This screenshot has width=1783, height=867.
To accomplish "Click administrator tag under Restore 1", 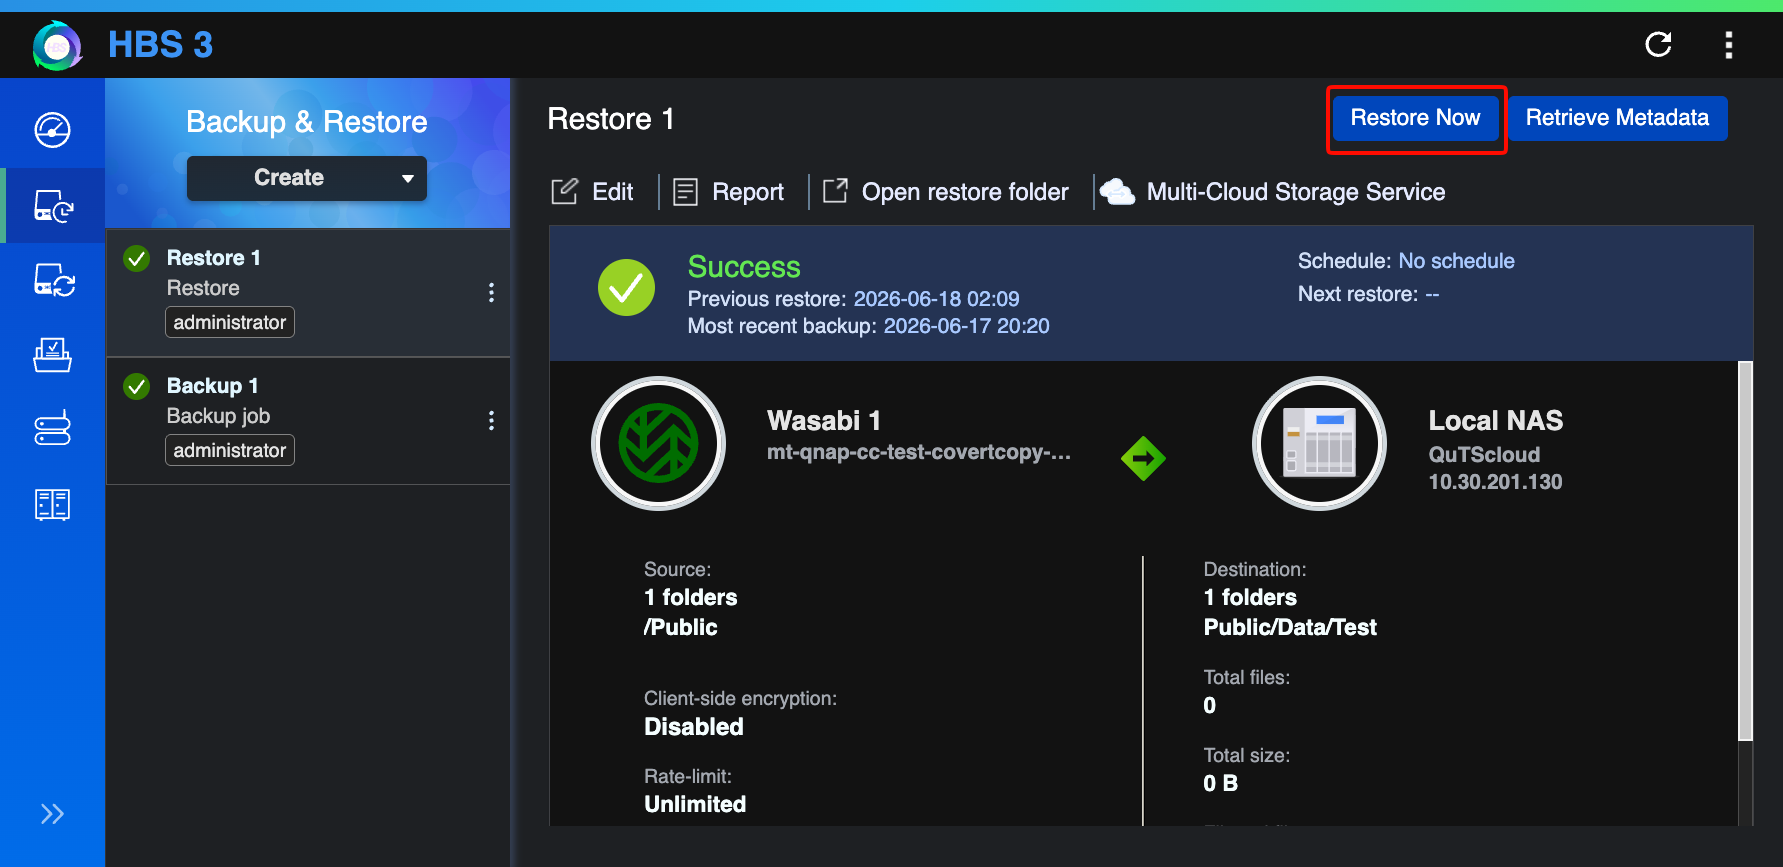I will click(230, 322).
